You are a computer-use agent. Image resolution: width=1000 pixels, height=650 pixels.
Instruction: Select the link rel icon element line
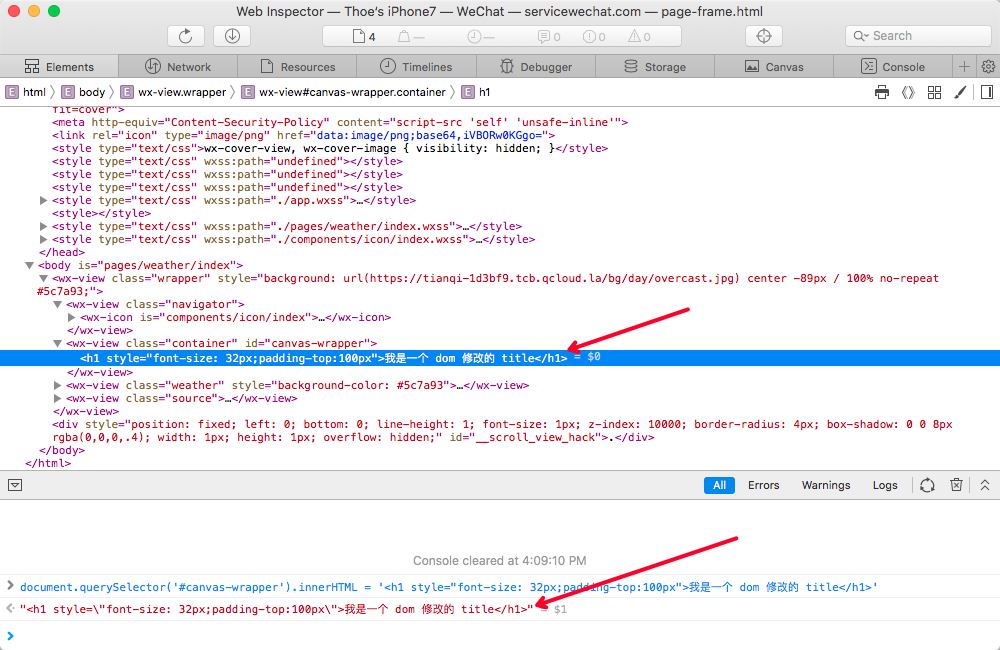tap(304, 135)
